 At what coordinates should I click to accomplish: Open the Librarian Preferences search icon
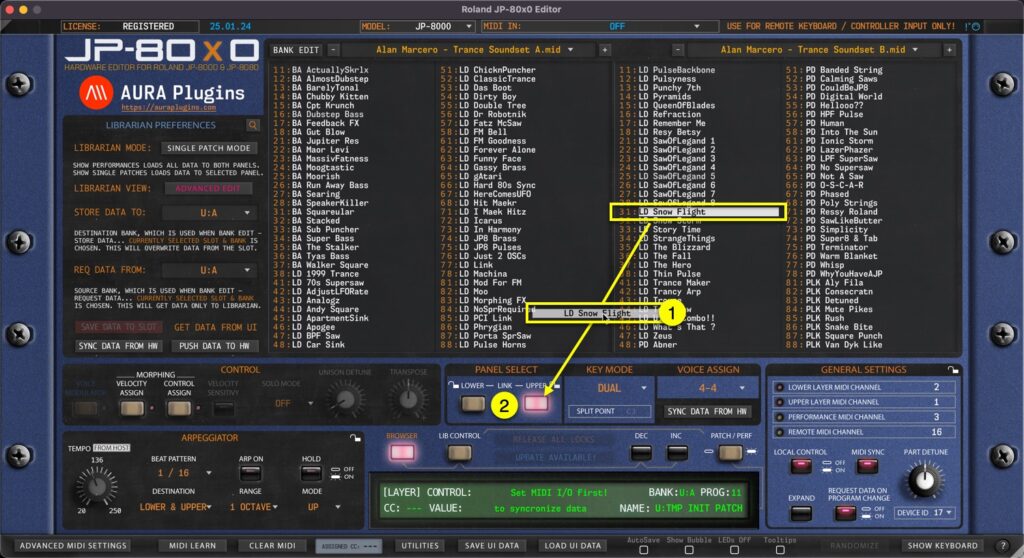pyautogui.click(x=253, y=125)
